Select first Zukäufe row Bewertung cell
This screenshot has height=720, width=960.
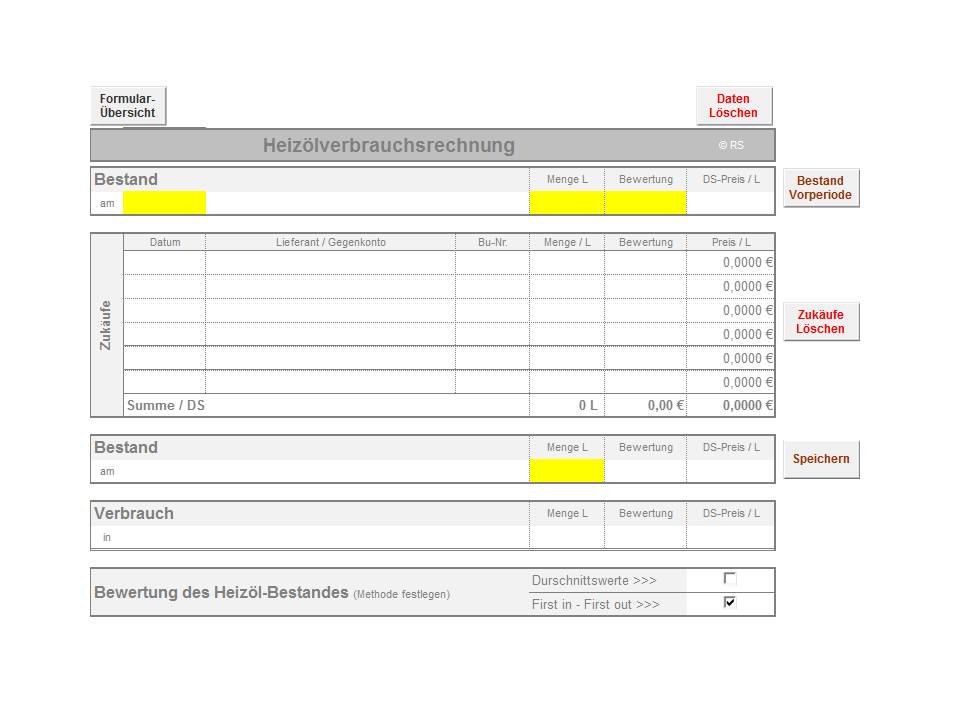[x=645, y=263]
